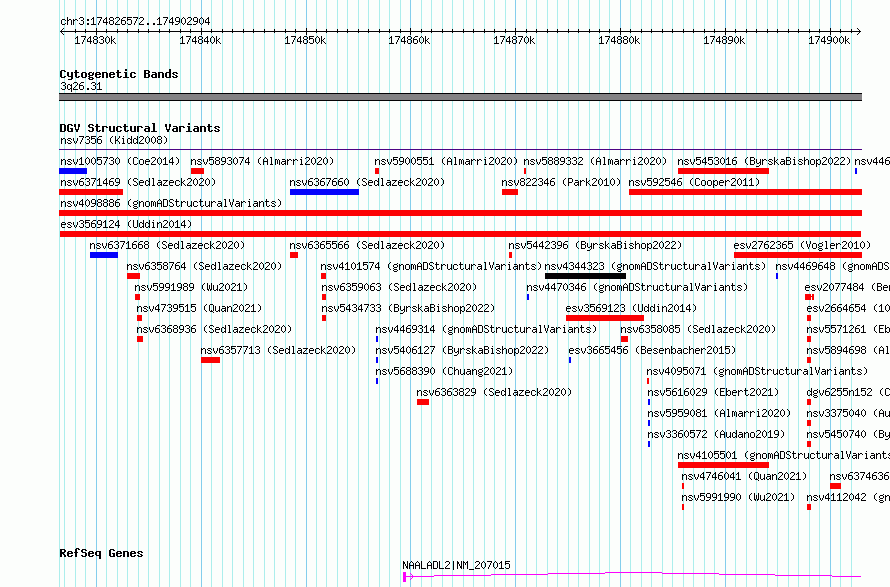Click the red bar under esv3569123
The width and height of the screenshot is (890, 587).
coord(604,318)
